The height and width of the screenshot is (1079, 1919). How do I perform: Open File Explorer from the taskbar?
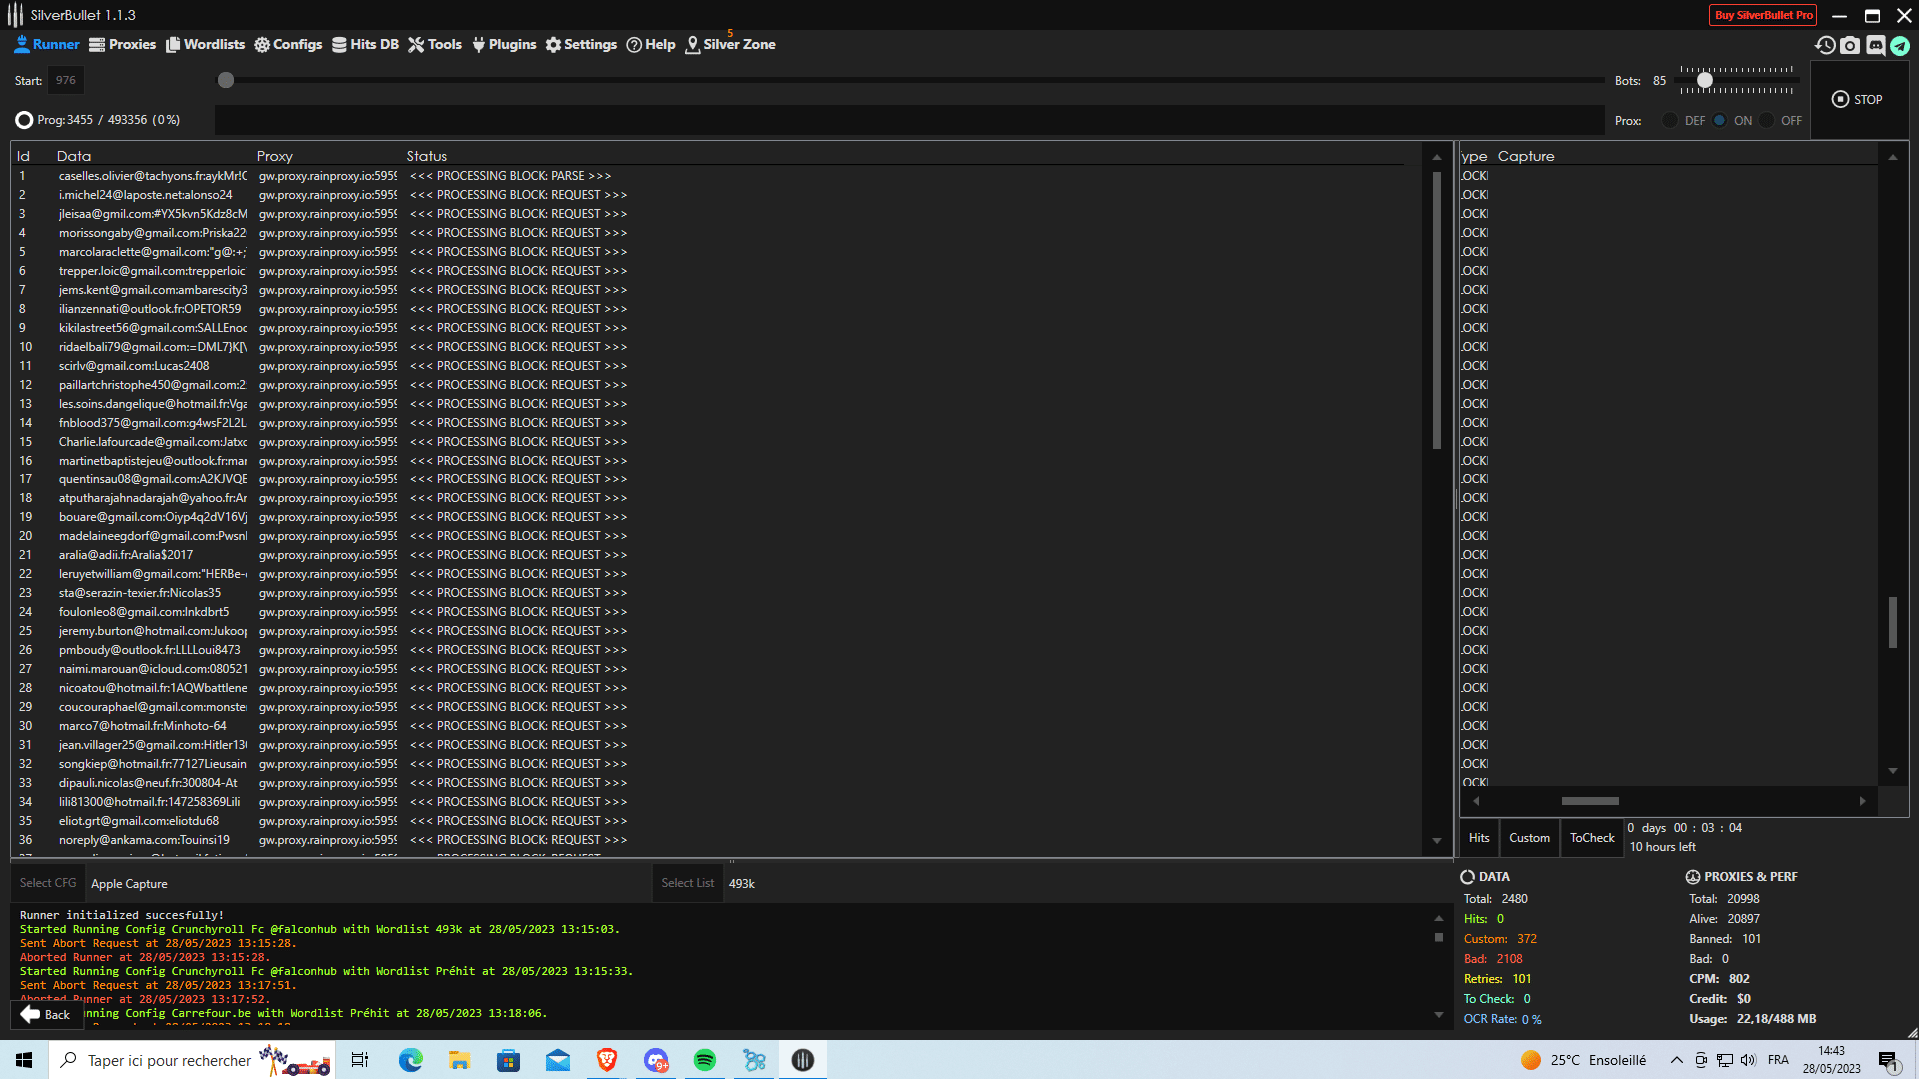tap(459, 1060)
